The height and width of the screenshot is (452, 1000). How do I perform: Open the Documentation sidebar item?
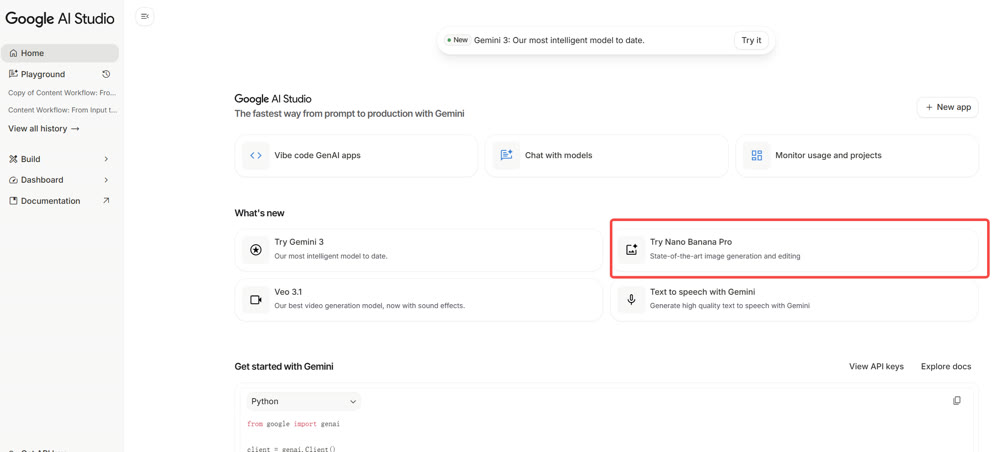[60, 201]
